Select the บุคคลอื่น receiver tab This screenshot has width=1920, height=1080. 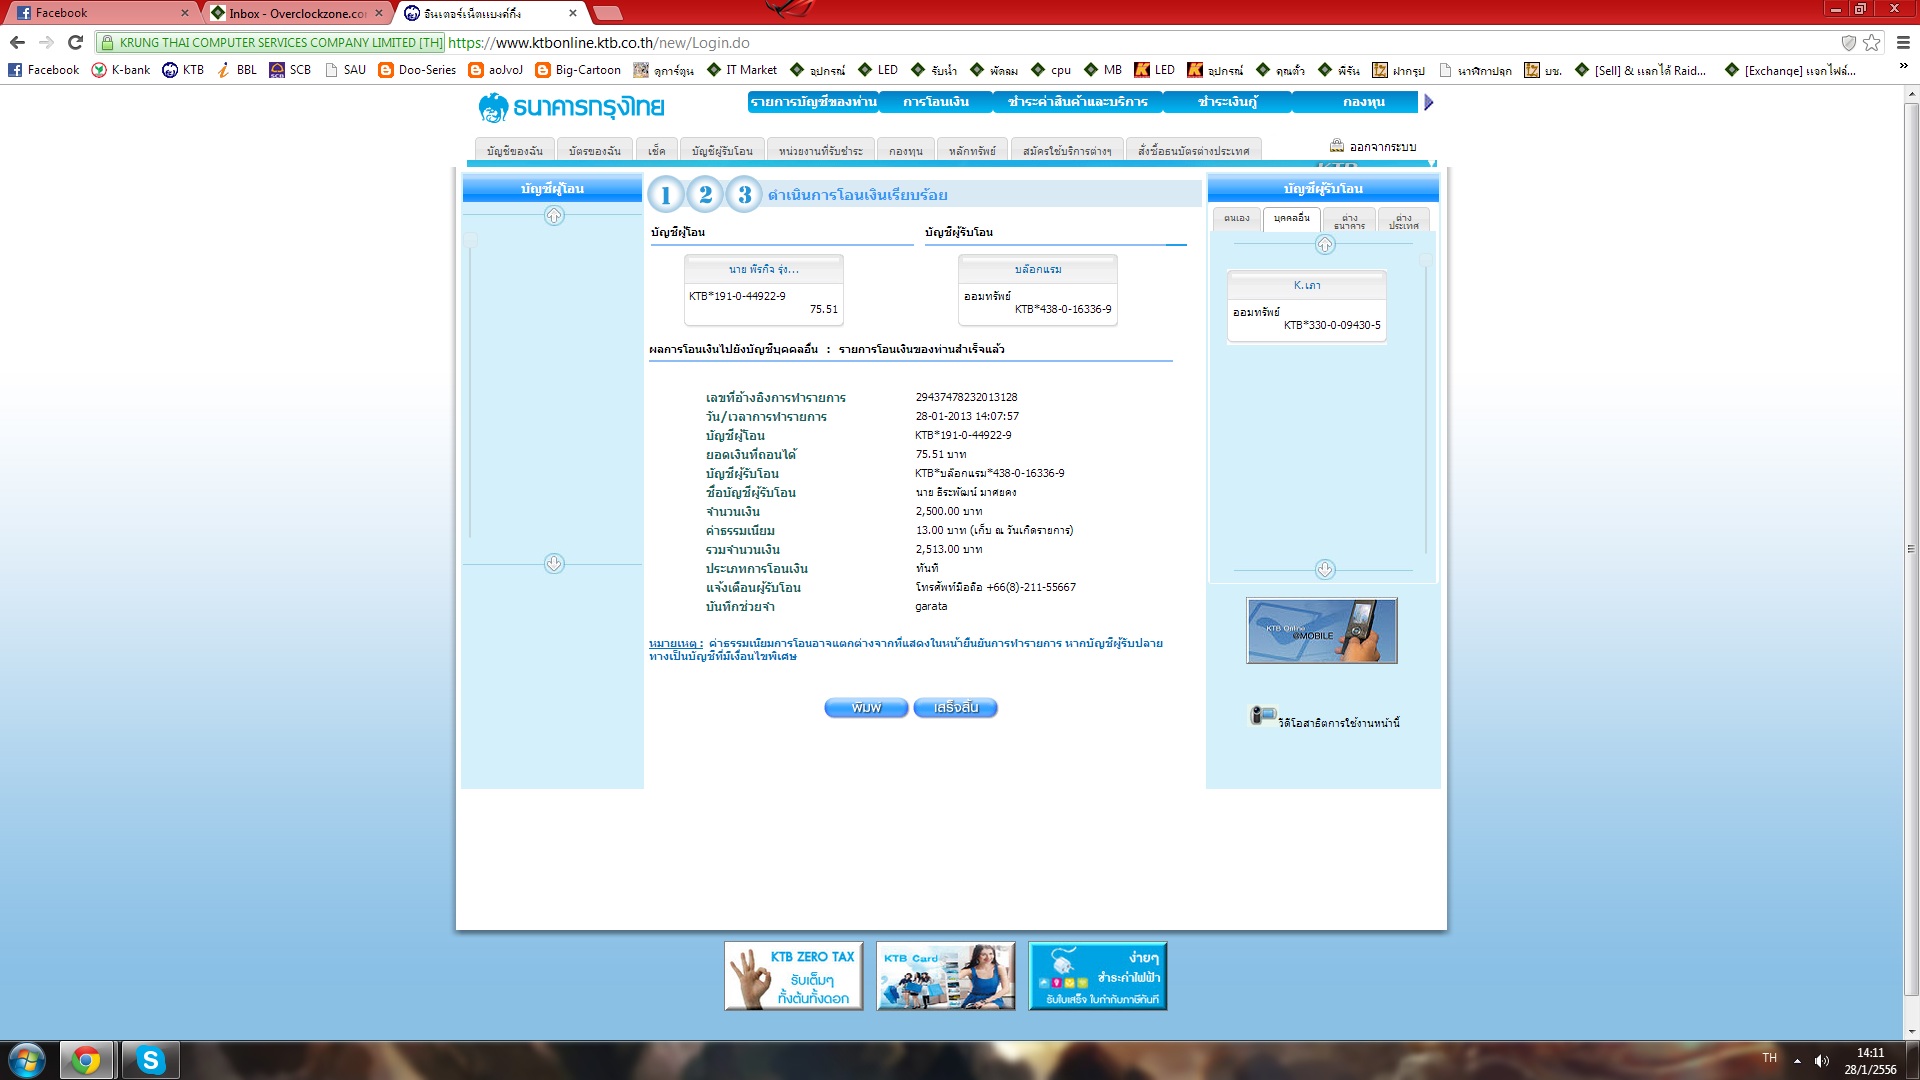tap(1291, 219)
